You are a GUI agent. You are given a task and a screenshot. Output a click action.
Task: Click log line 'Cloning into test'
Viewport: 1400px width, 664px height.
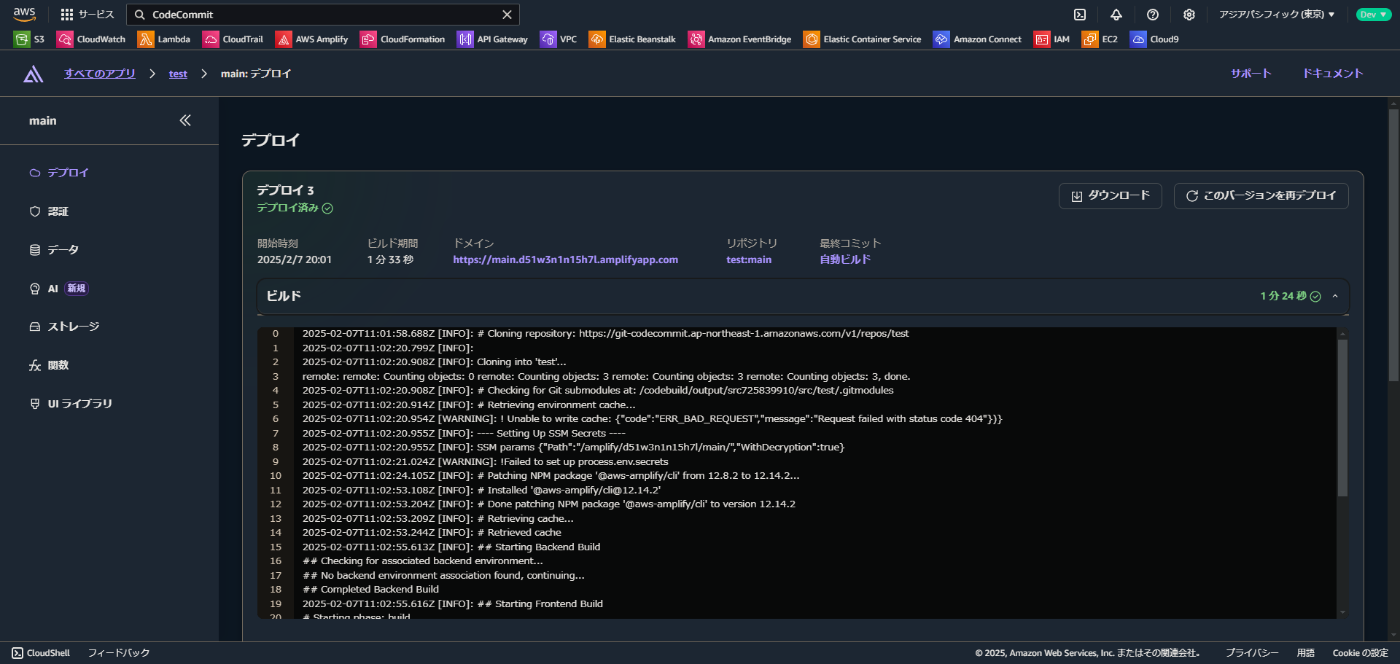click(434, 362)
